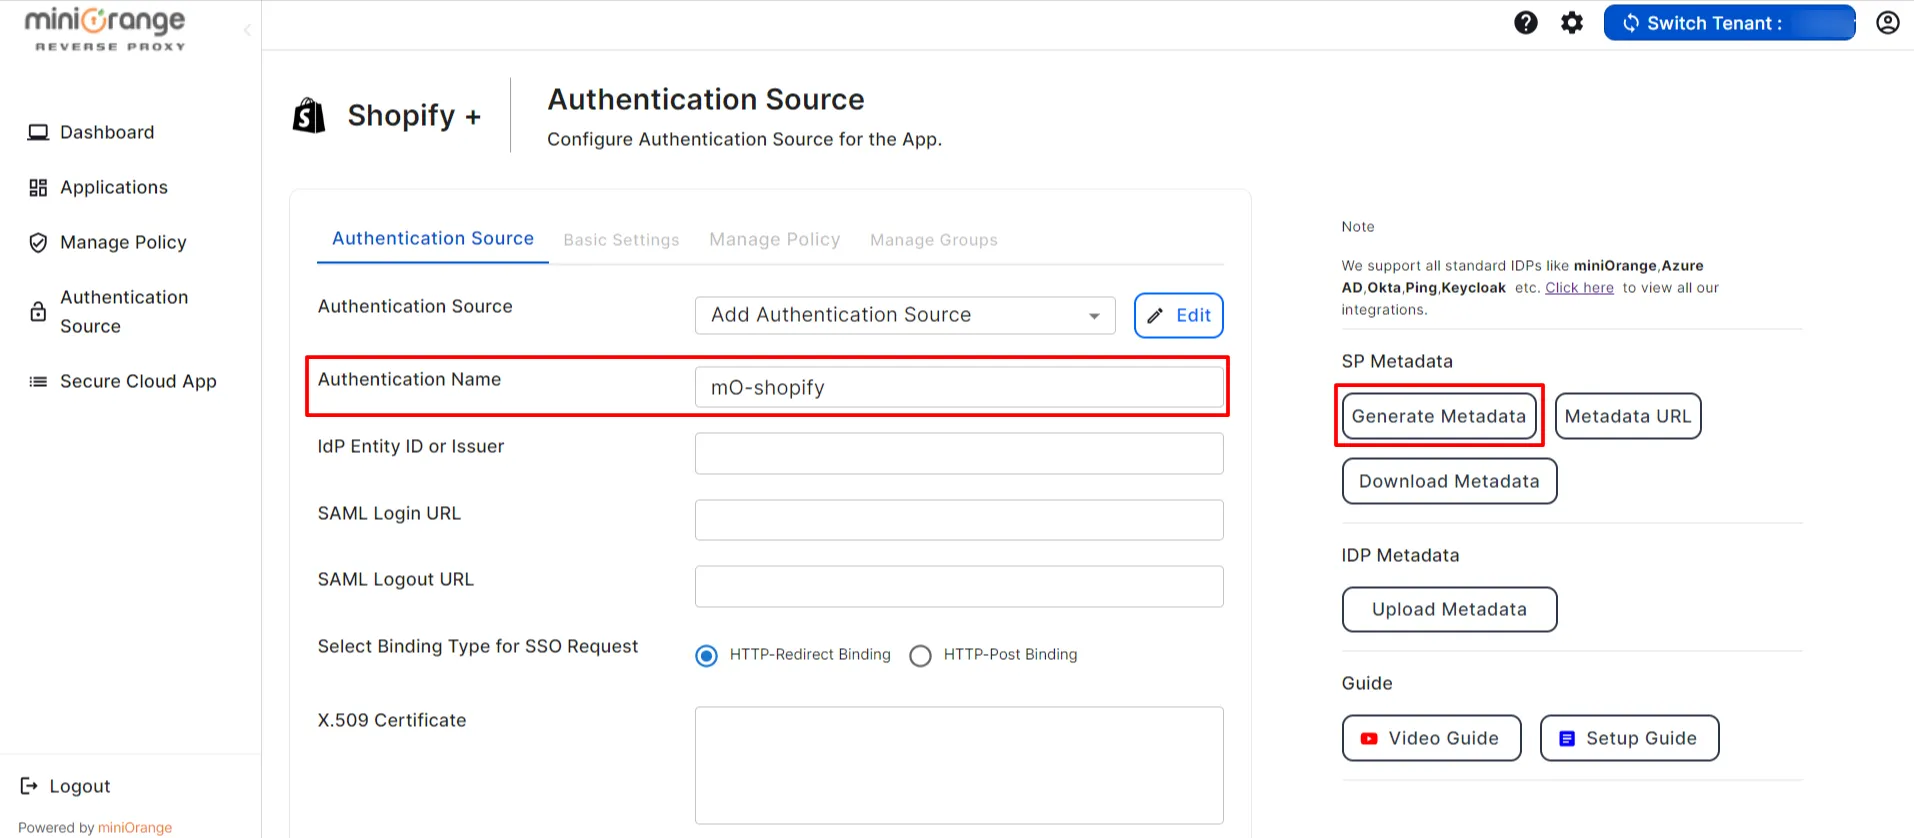
Task: Click the Authentication Source lock icon
Action: click(38, 312)
